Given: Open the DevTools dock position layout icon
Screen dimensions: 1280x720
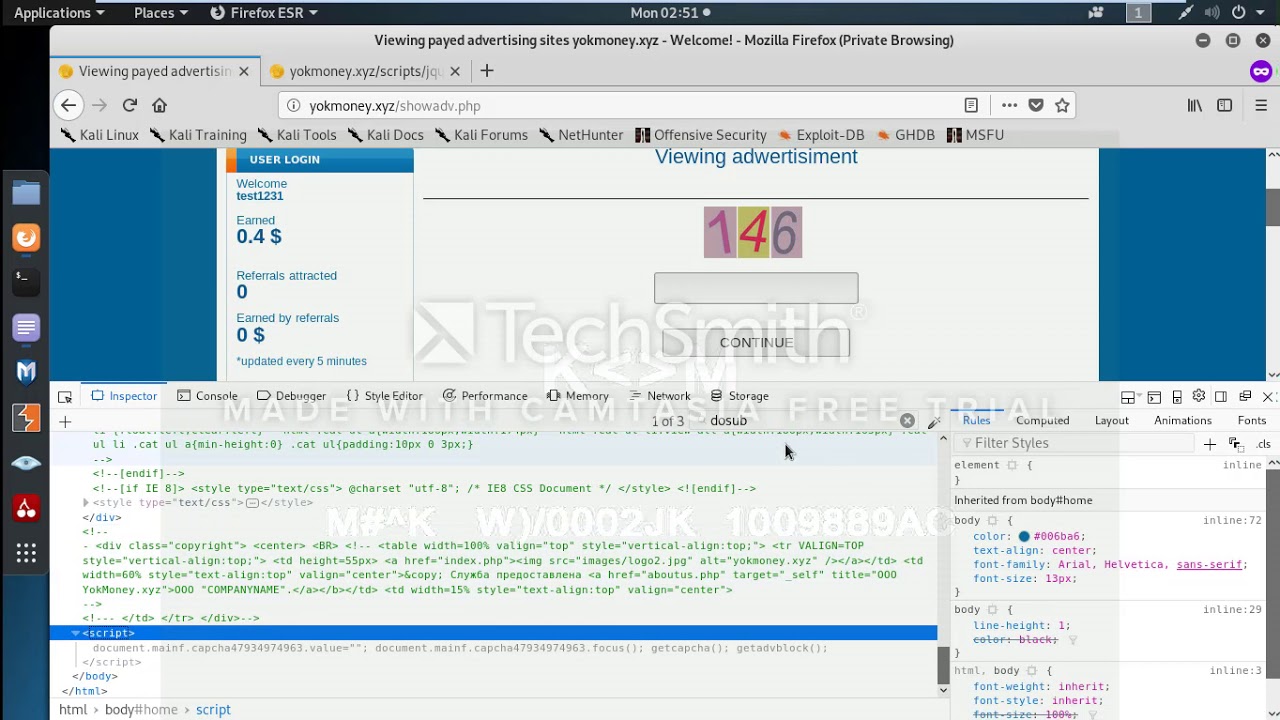Looking at the screenshot, I should pyautogui.click(x=1128, y=397).
